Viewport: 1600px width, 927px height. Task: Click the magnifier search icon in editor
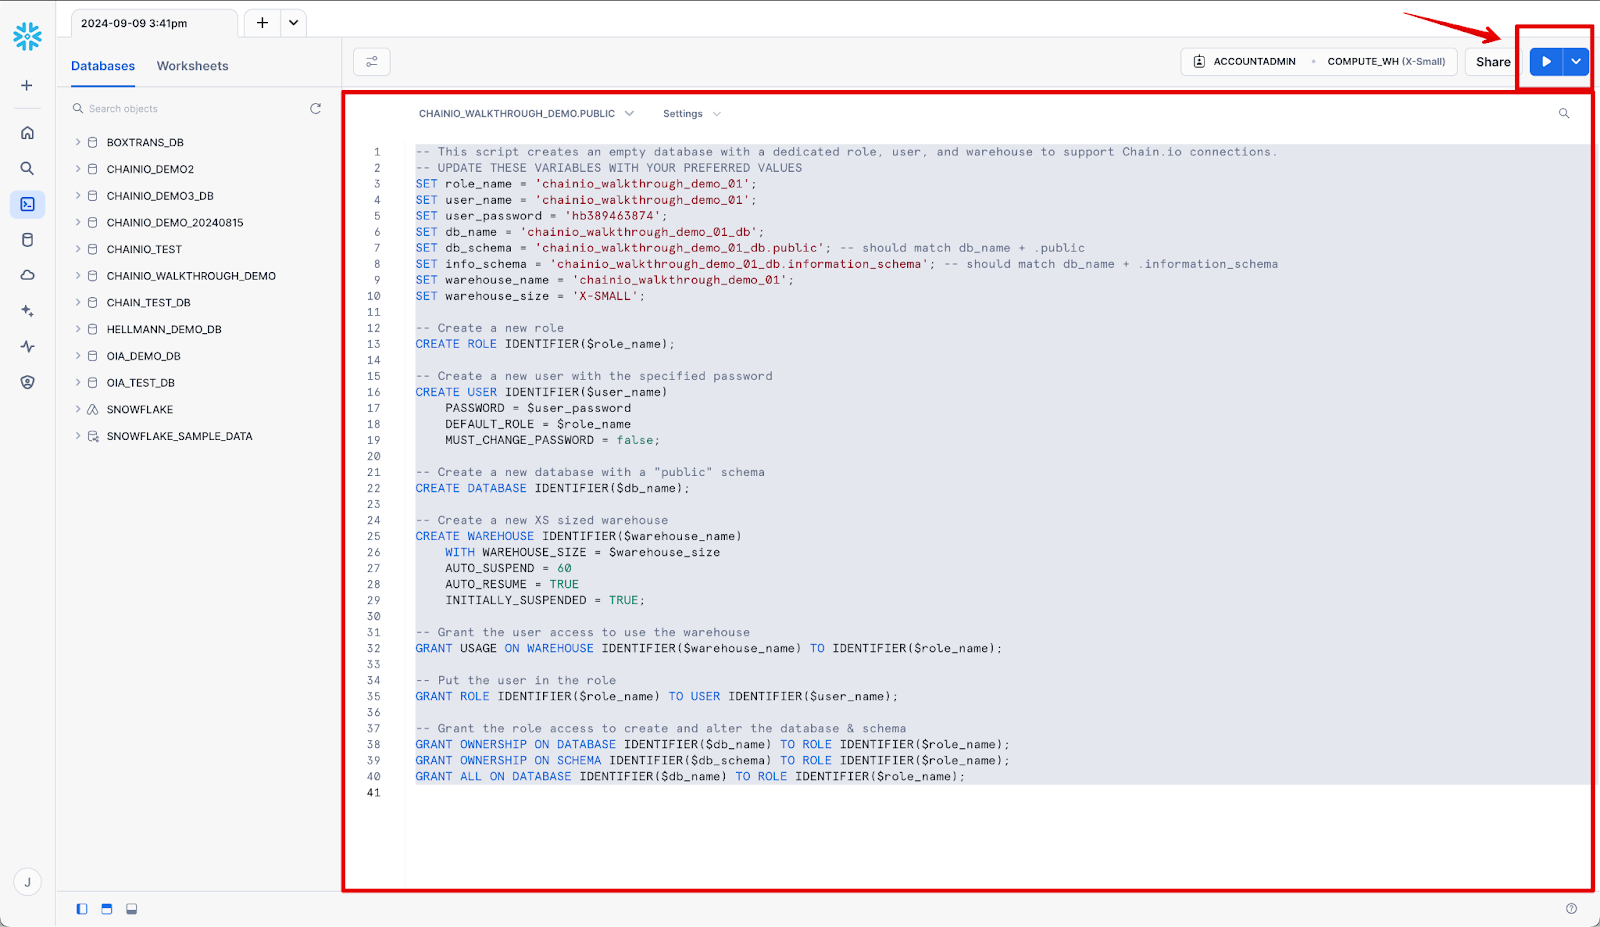[x=1564, y=114]
